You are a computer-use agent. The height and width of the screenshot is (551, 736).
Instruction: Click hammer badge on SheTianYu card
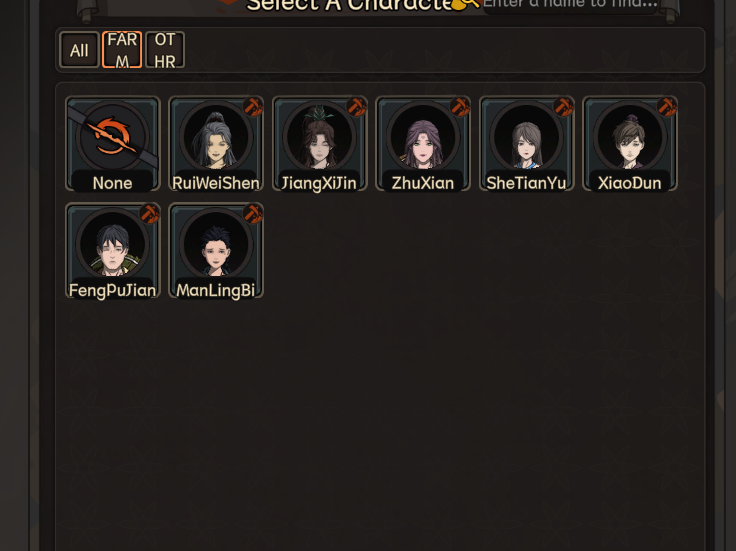tap(564, 107)
